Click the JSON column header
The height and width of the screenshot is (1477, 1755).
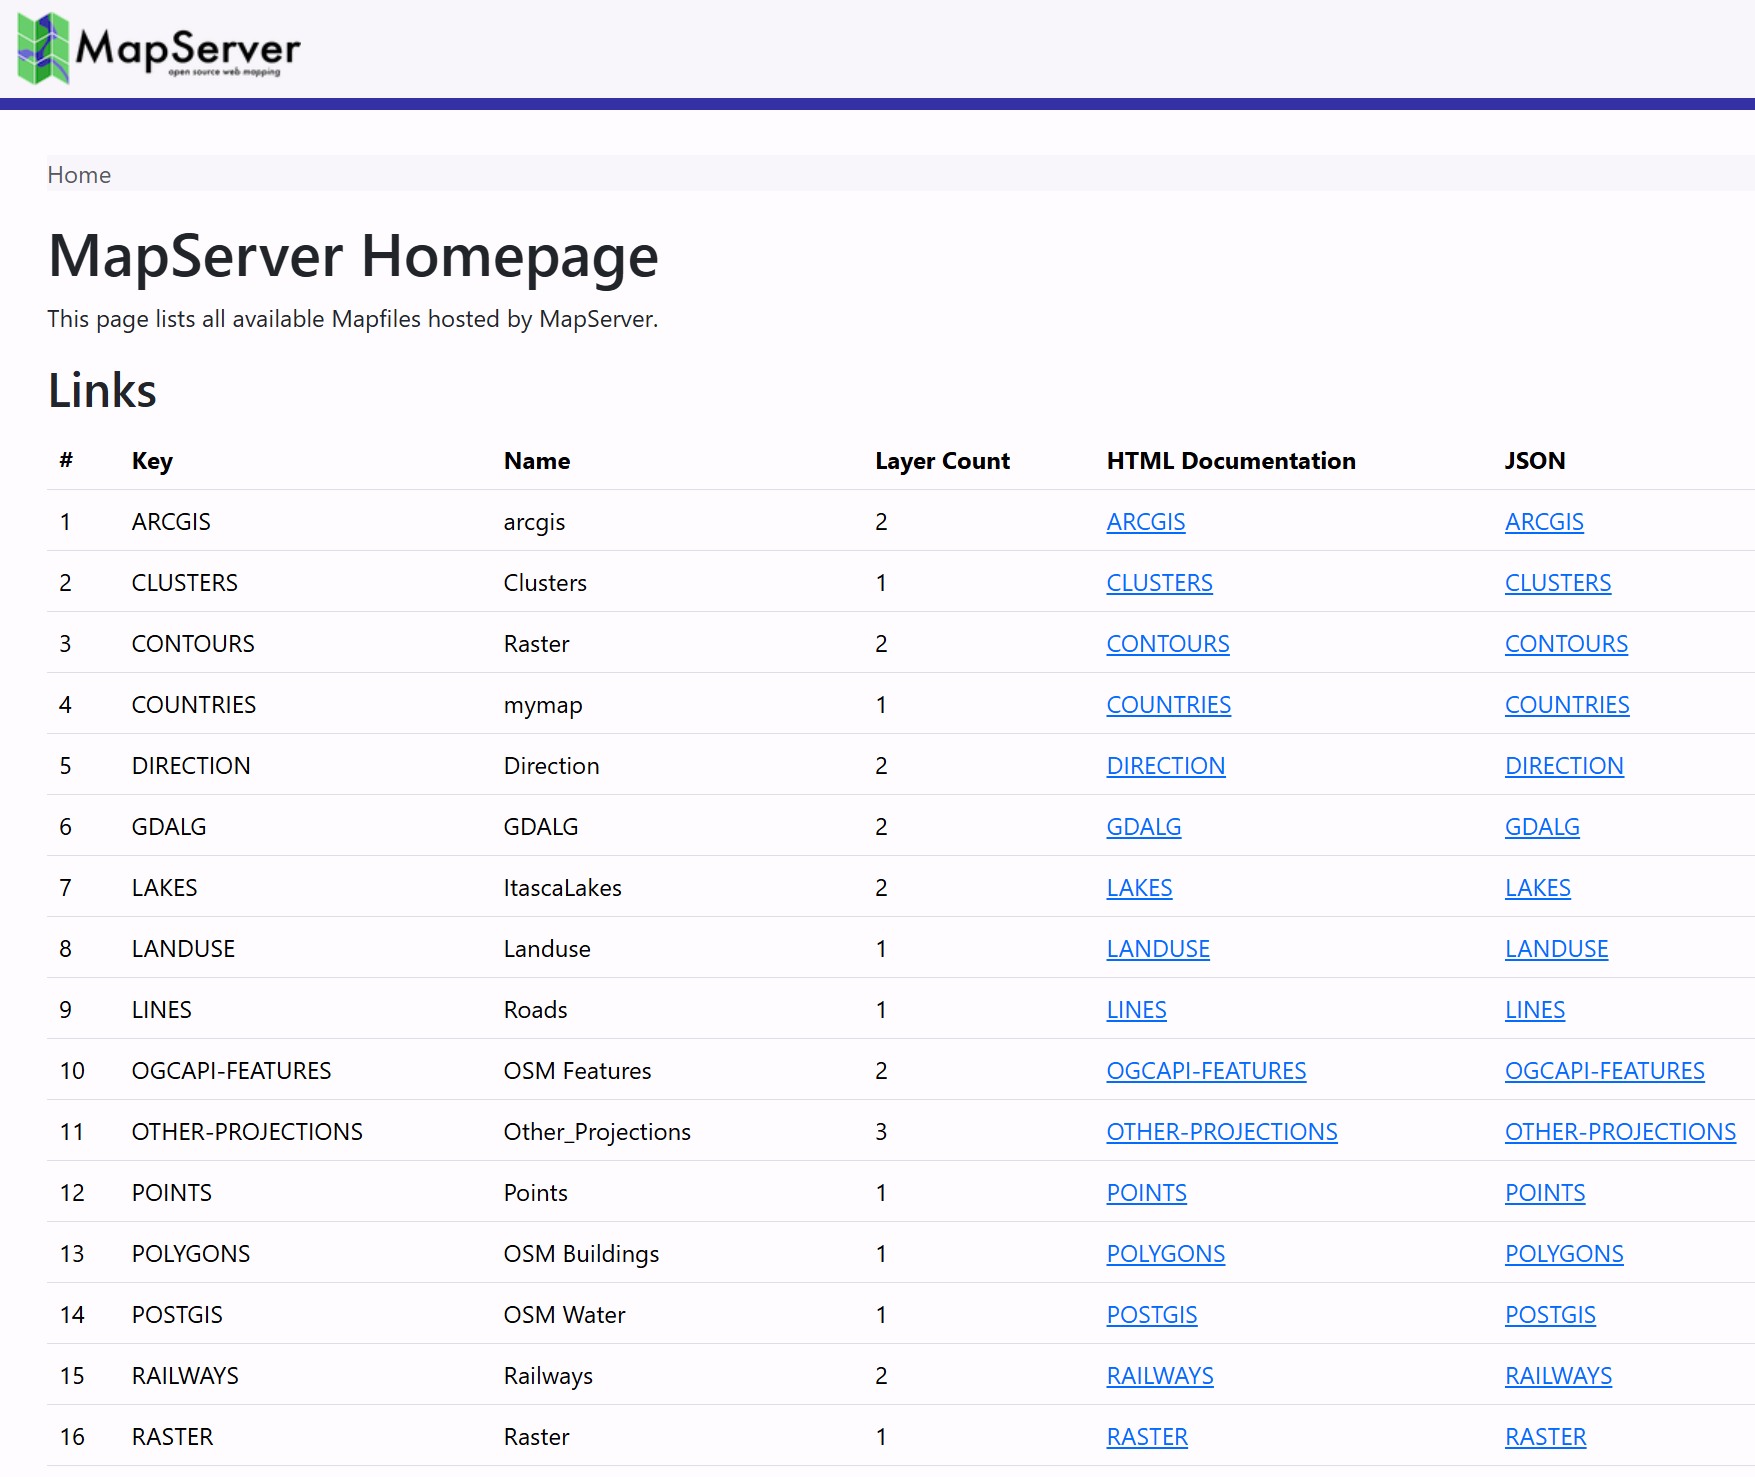(x=1535, y=461)
